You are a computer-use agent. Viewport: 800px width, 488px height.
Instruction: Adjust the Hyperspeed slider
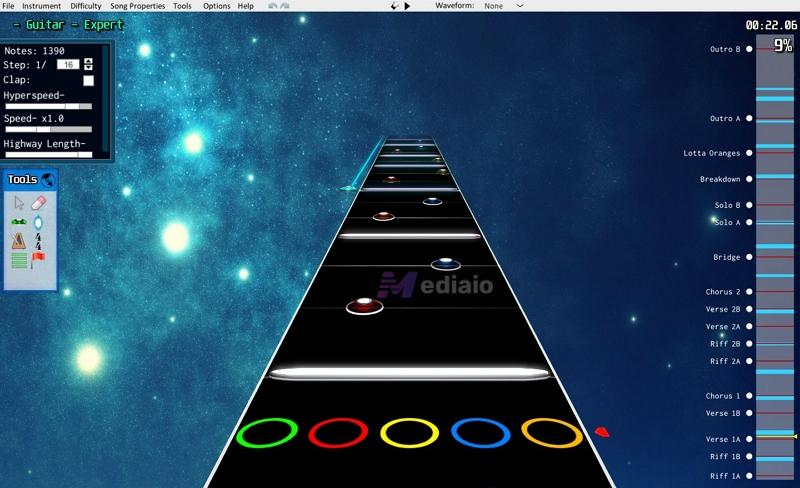pyautogui.click(x=48, y=106)
